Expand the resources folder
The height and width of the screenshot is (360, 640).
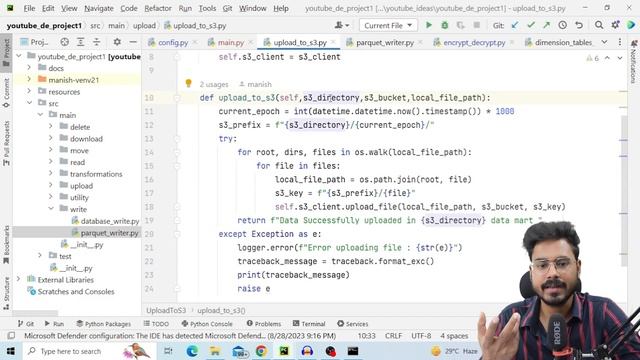(x=29, y=91)
